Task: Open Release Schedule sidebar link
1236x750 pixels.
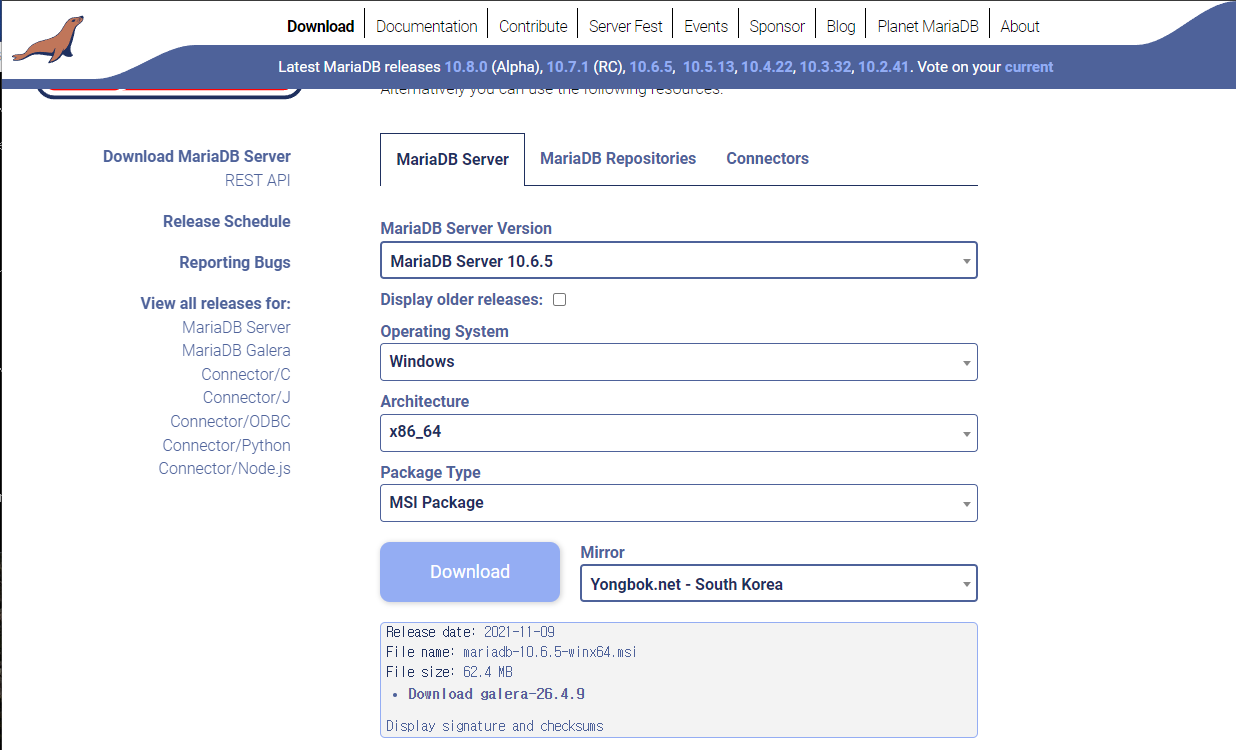Action: pos(227,221)
